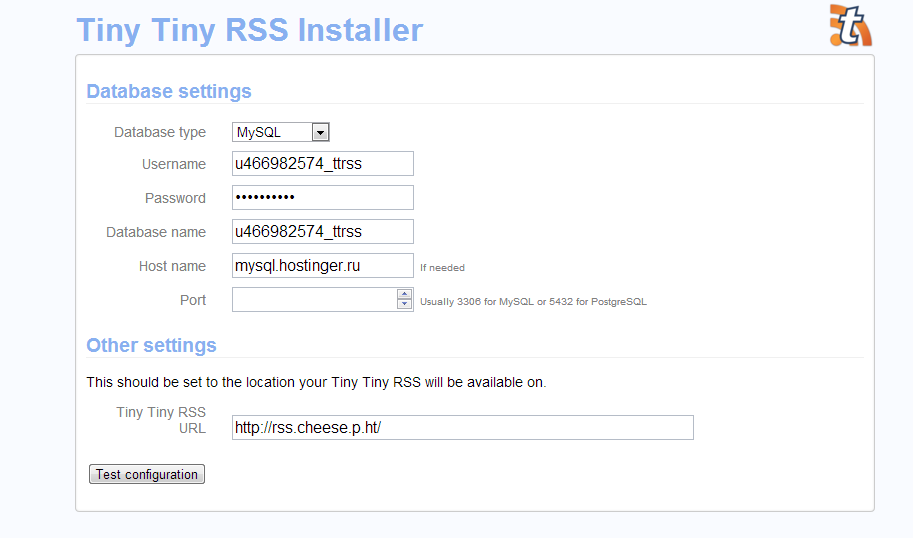
Task: Click the Host name input field
Action: coord(323,266)
